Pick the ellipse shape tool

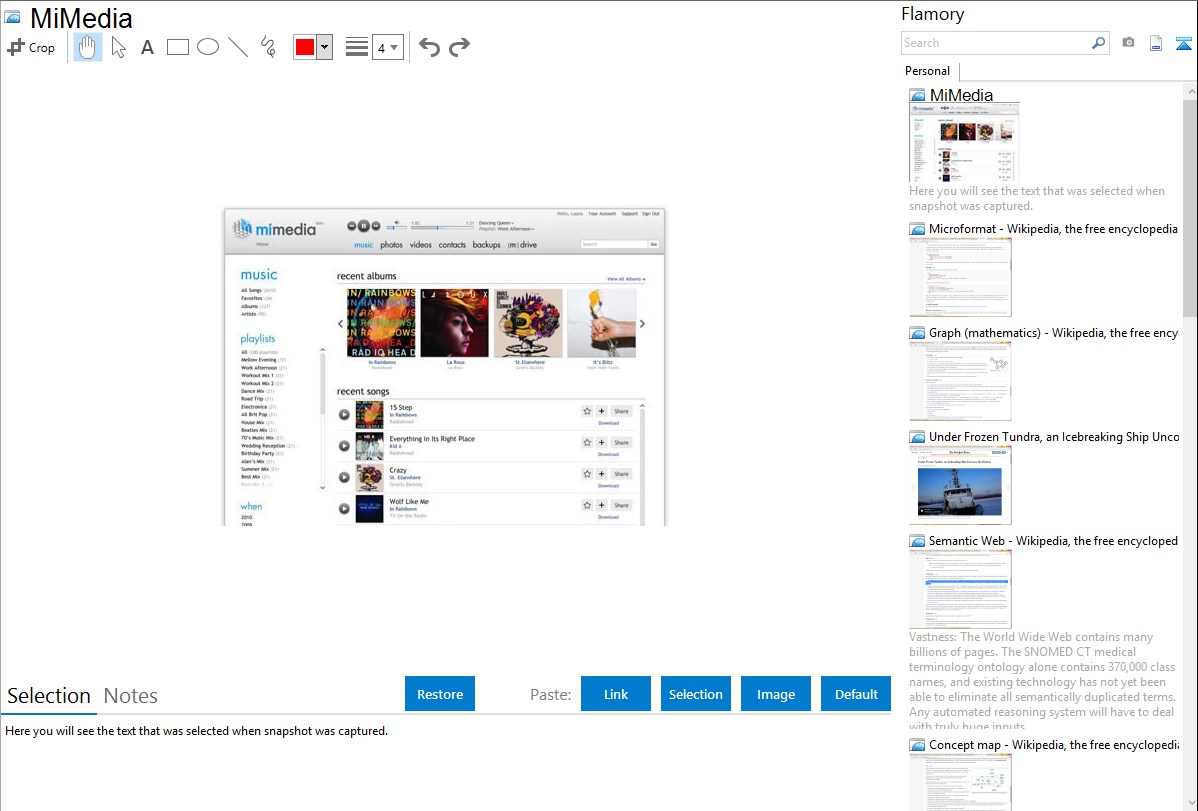208,47
